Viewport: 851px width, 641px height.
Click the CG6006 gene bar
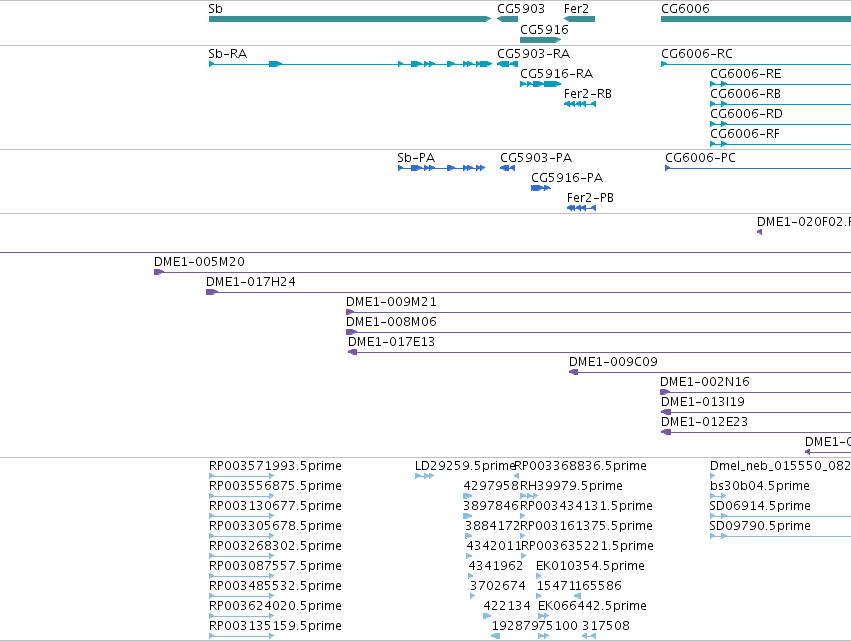pos(755,19)
